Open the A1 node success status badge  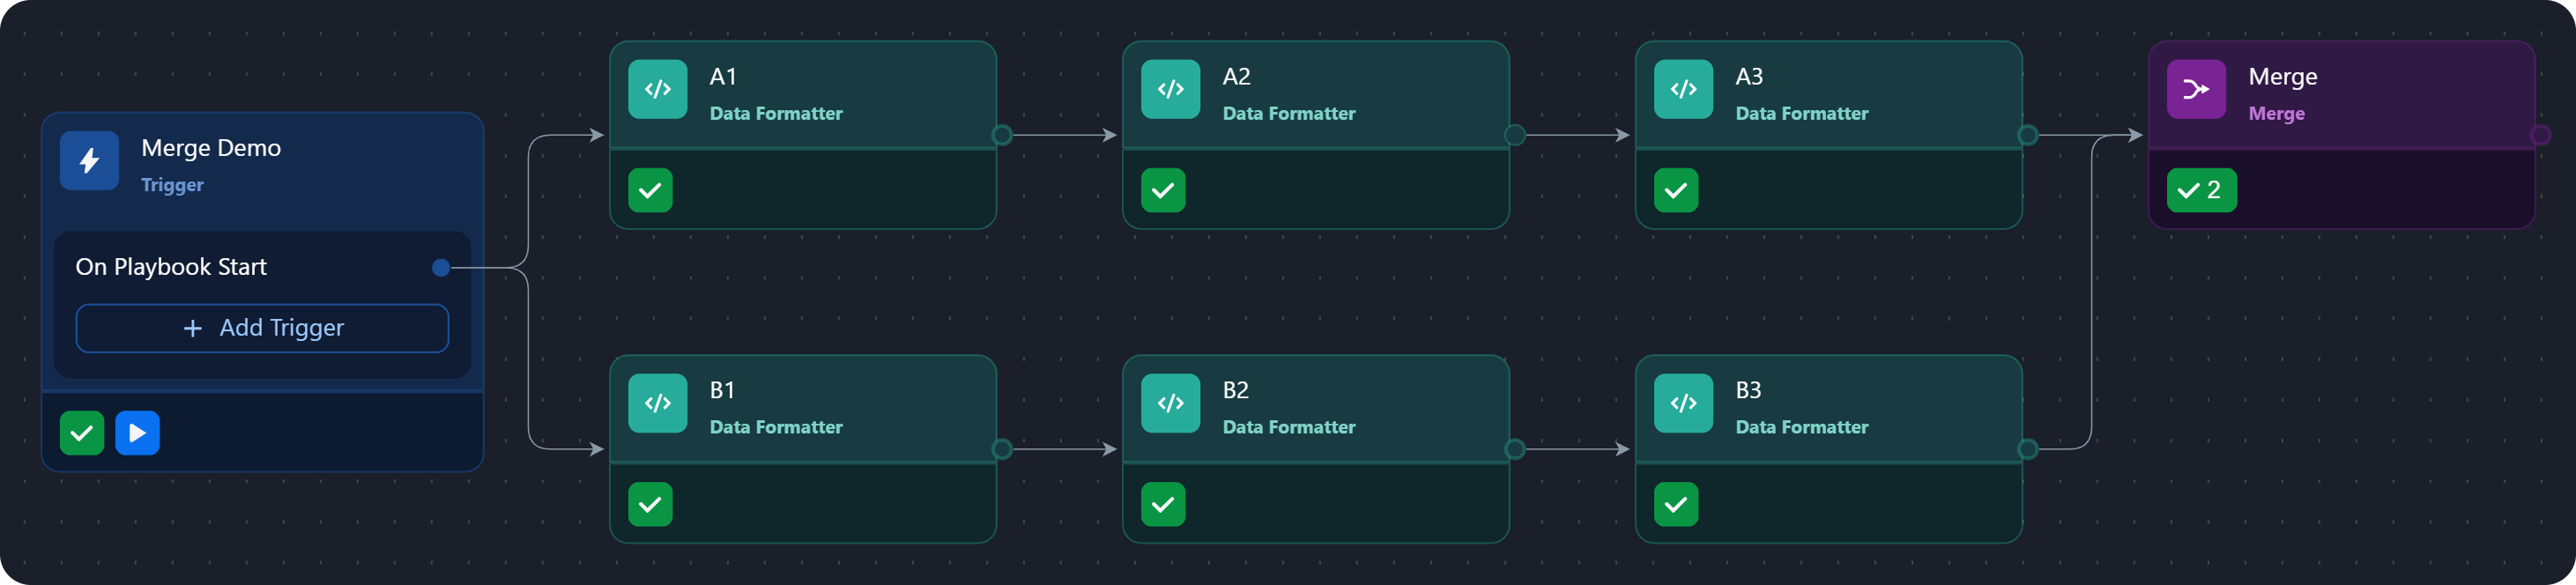click(x=650, y=191)
